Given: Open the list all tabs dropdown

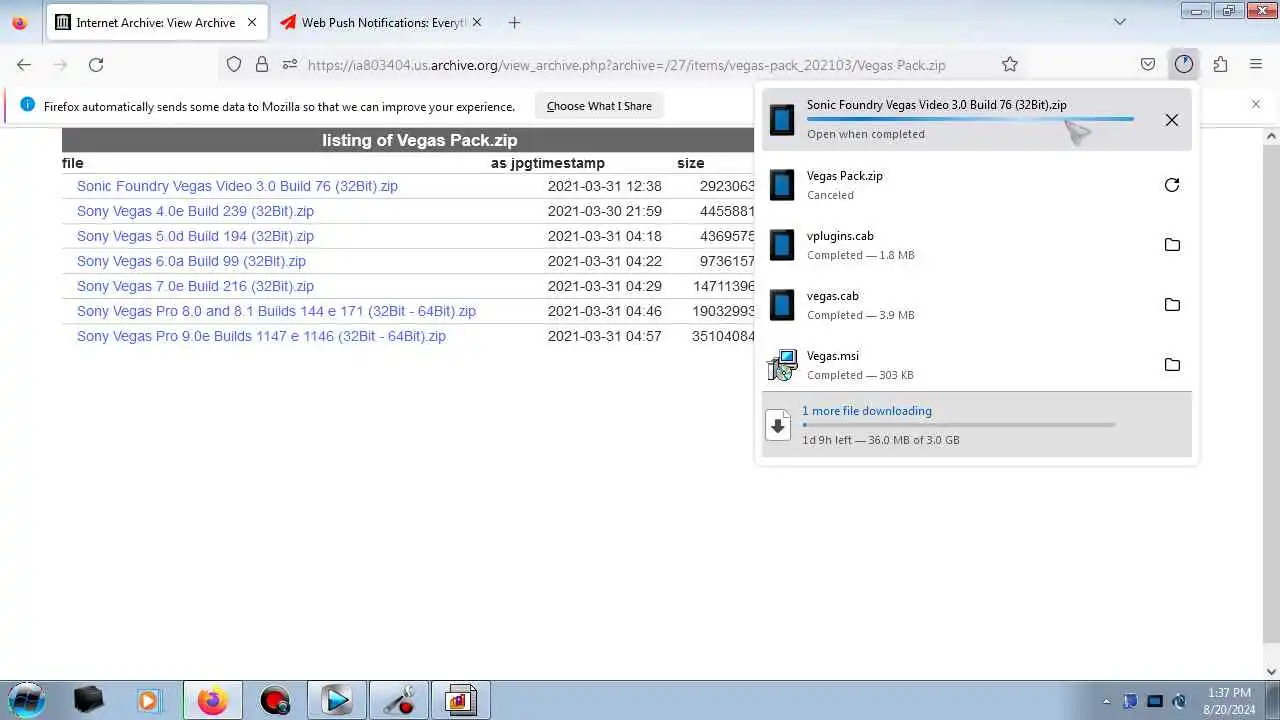Looking at the screenshot, I should (x=1120, y=22).
